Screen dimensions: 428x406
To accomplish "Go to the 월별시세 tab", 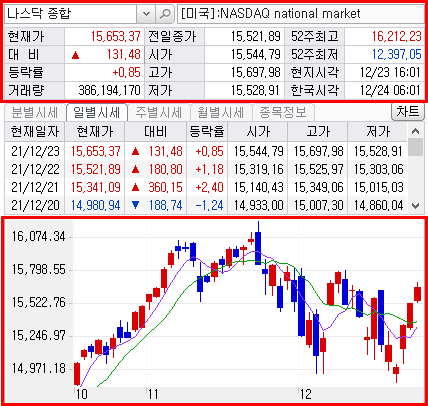I will (x=220, y=112).
